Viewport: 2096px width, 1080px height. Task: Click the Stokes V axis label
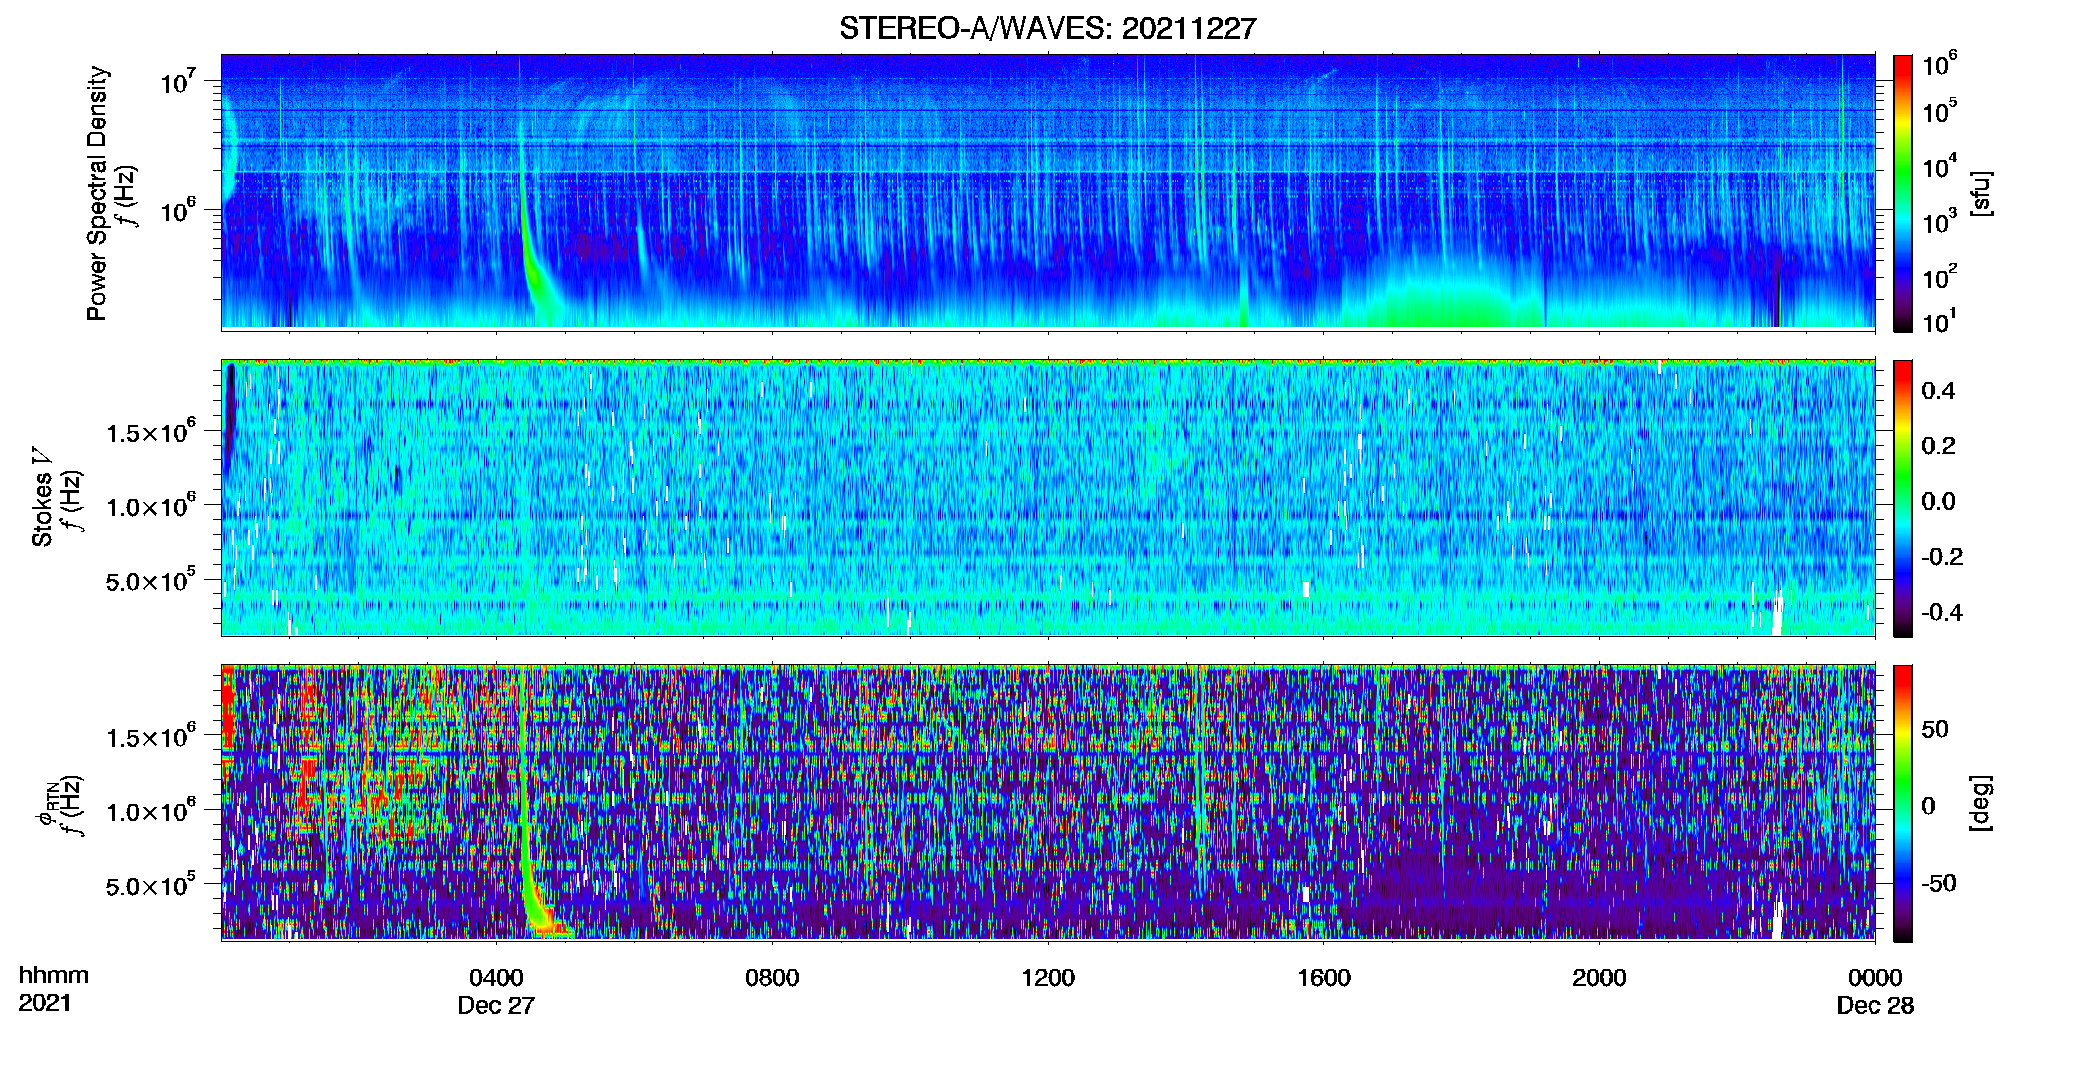(x=43, y=497)
